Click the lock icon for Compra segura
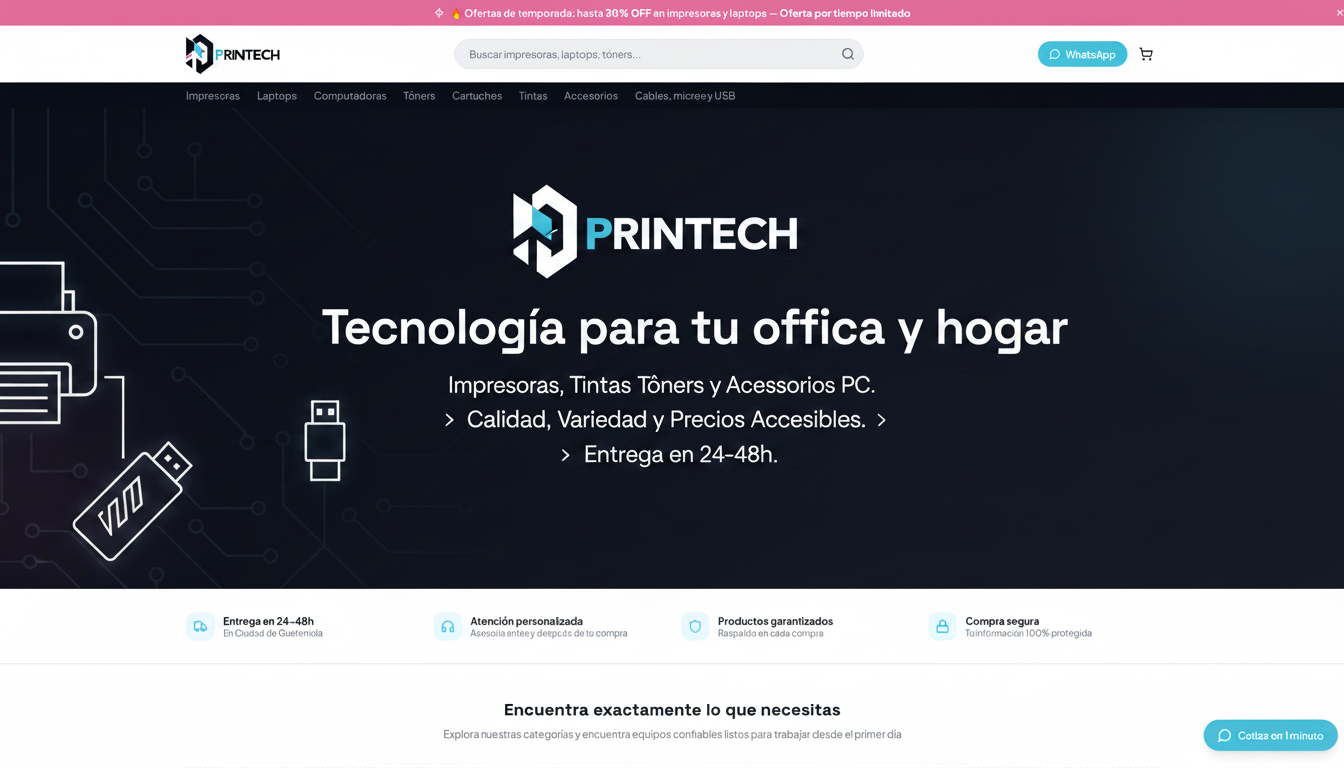 click(x=942, y=626)
